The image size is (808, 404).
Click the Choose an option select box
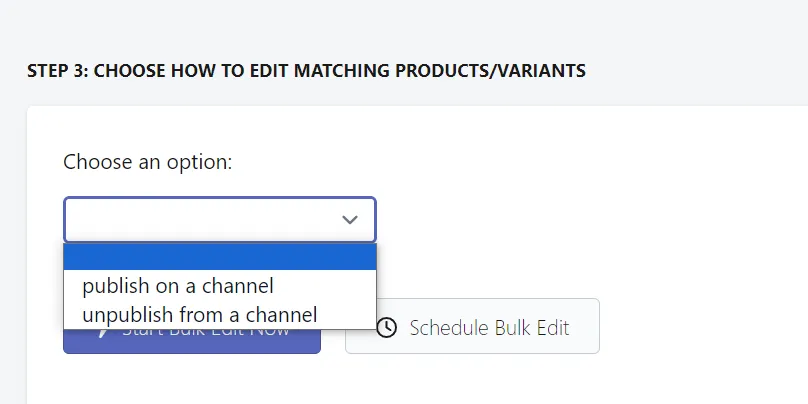click(220, 220)
